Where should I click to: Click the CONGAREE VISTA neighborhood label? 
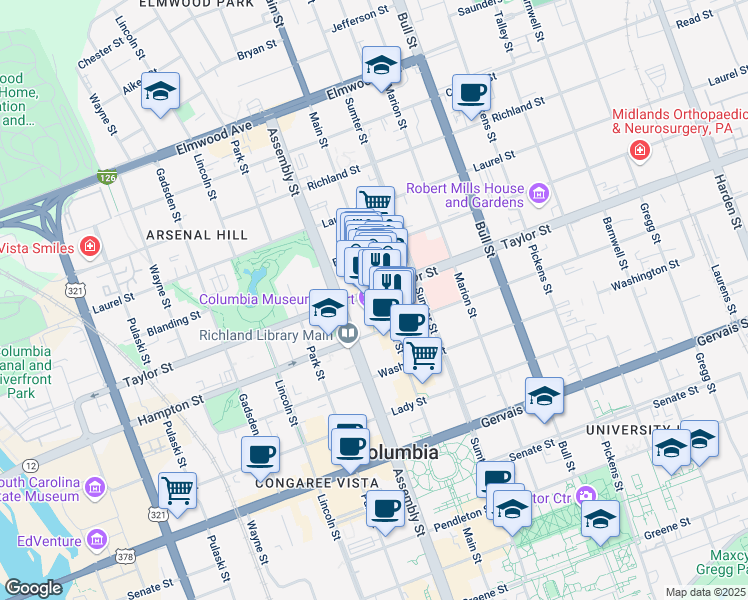[317, 483]
